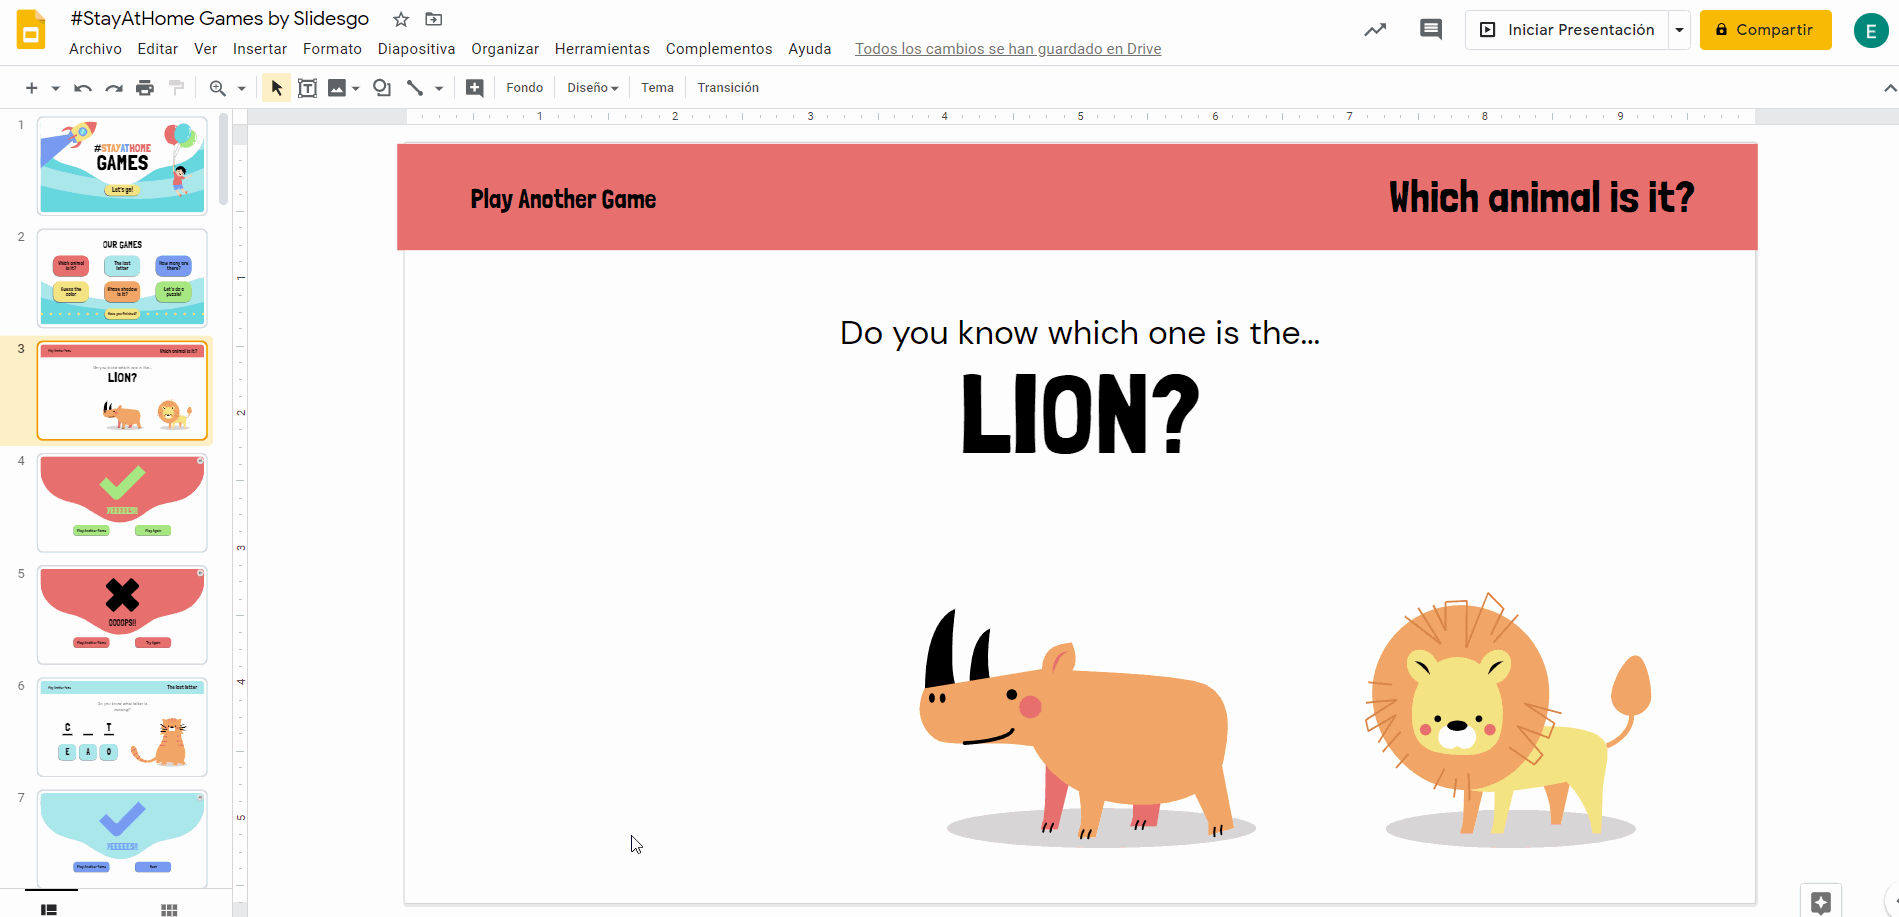The width and height of the screenshot is (1899, 917).
Task: Click the print icon
Action: click(x=145, y=88)
